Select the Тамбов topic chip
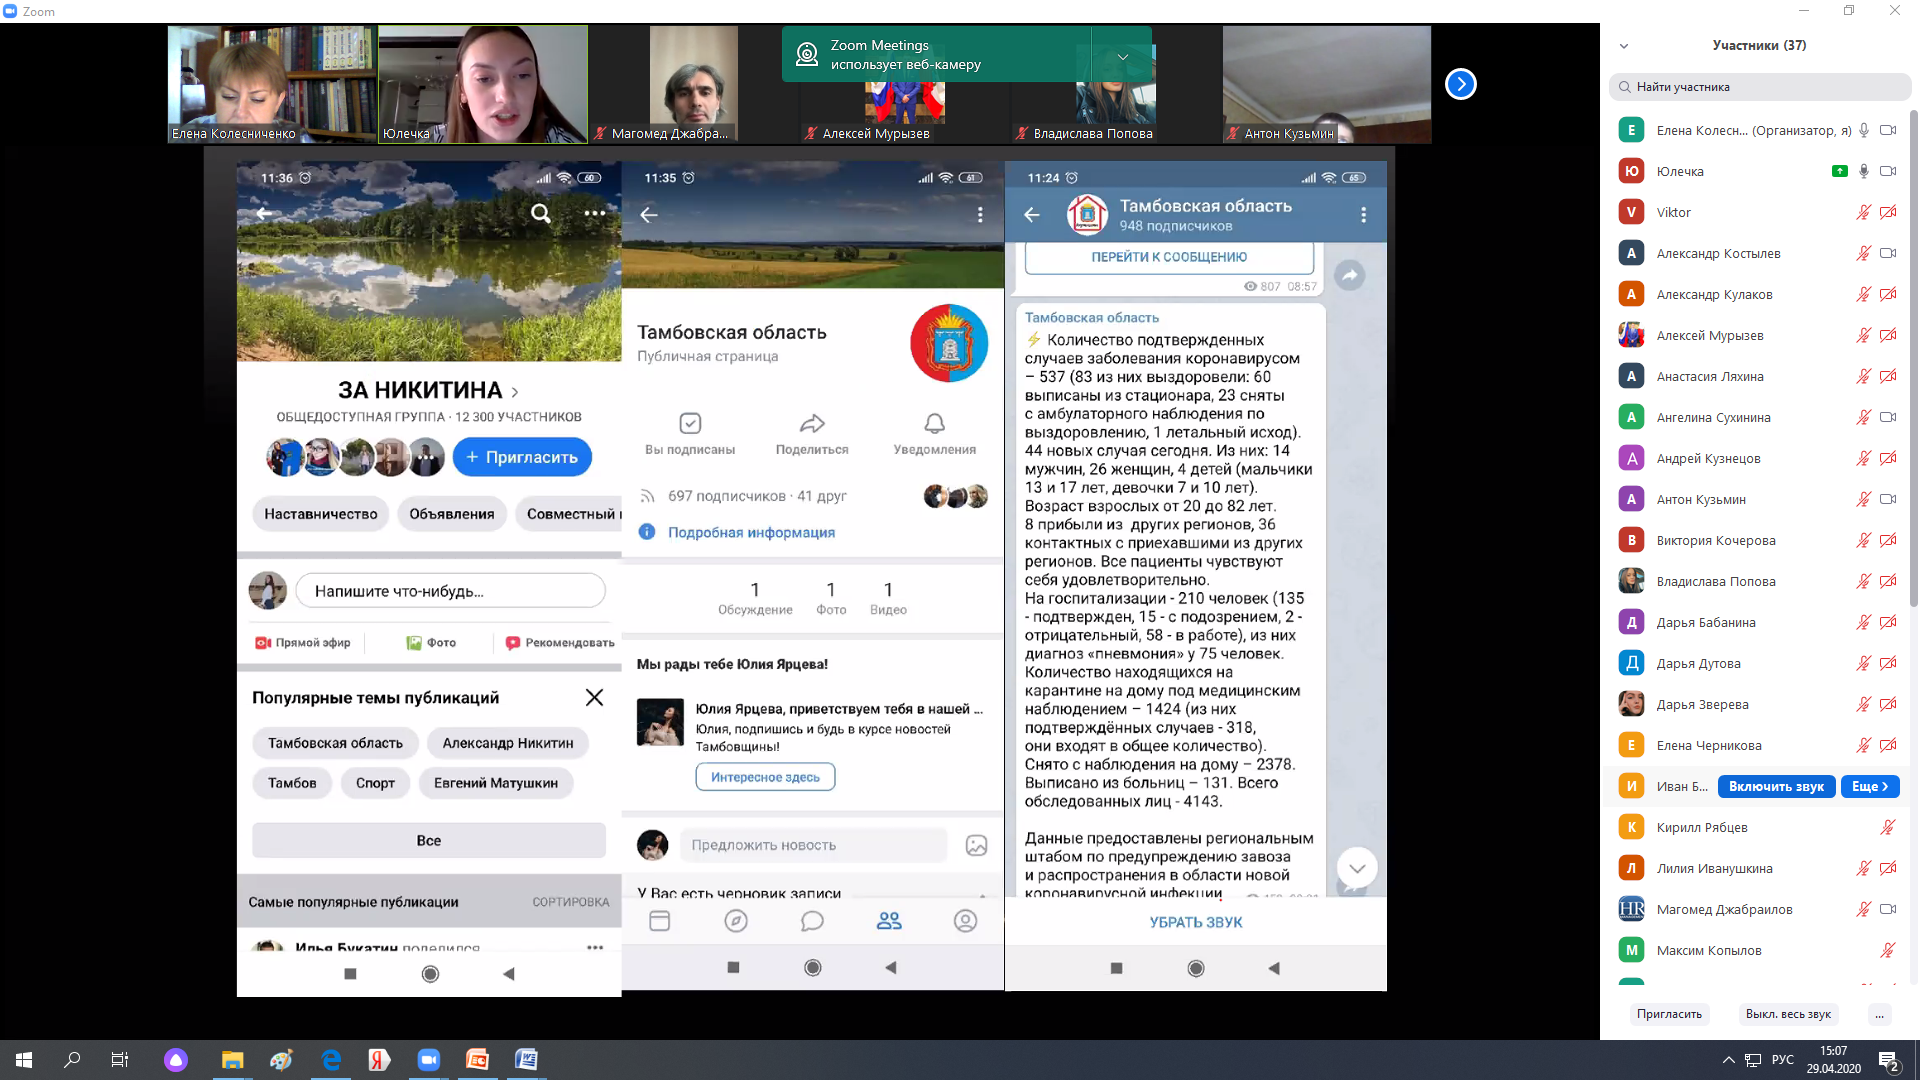This screenshot has height=1080, width=1920. [292, 783]
